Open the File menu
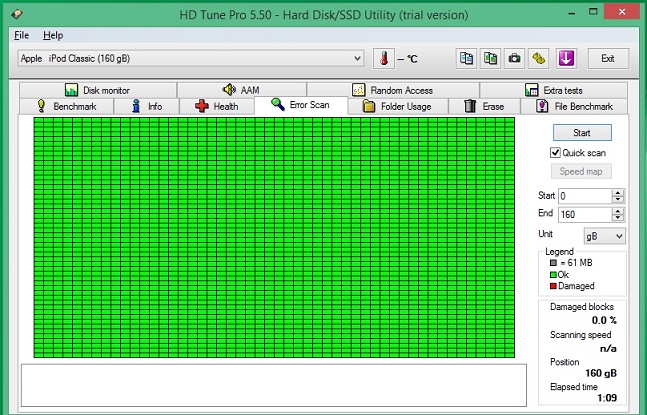 (x=22, y=35)
